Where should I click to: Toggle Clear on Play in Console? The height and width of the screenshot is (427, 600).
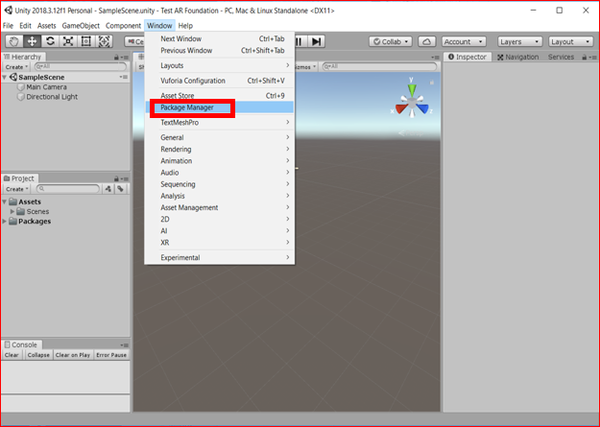[73, 355]
